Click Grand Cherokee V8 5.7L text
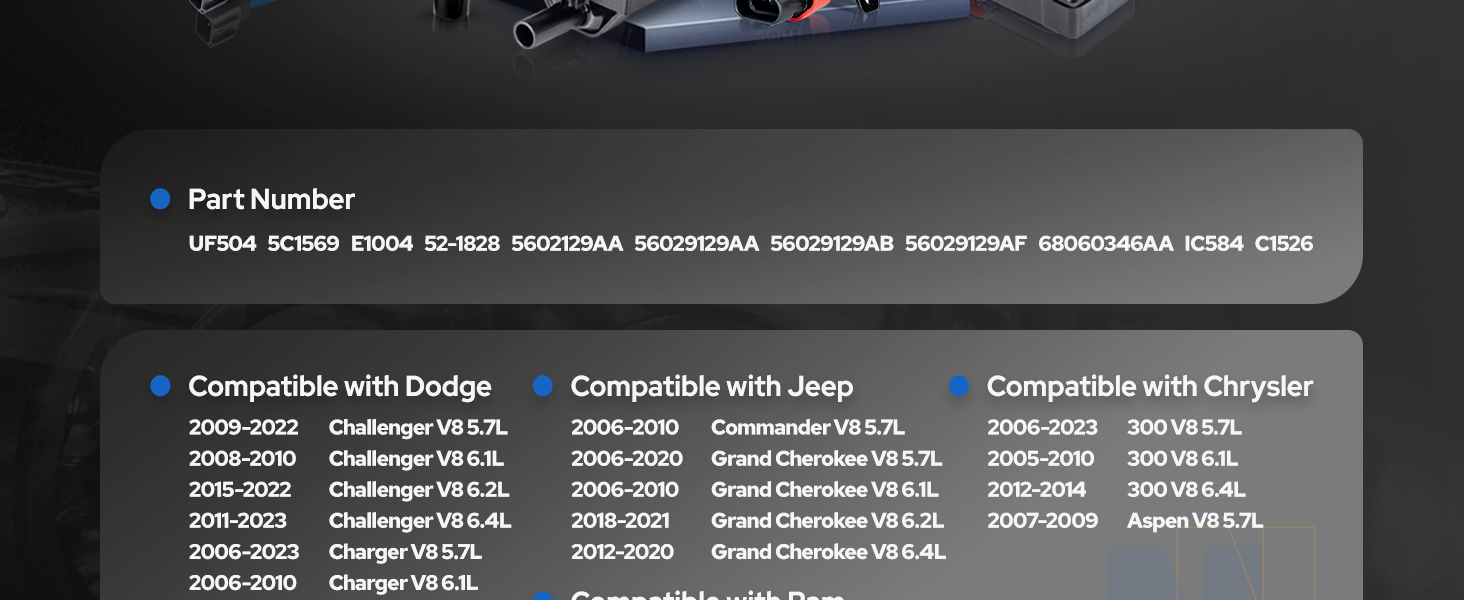This screenshot has height=600, width=1464. pyautogui.click(x=827, y=458)
